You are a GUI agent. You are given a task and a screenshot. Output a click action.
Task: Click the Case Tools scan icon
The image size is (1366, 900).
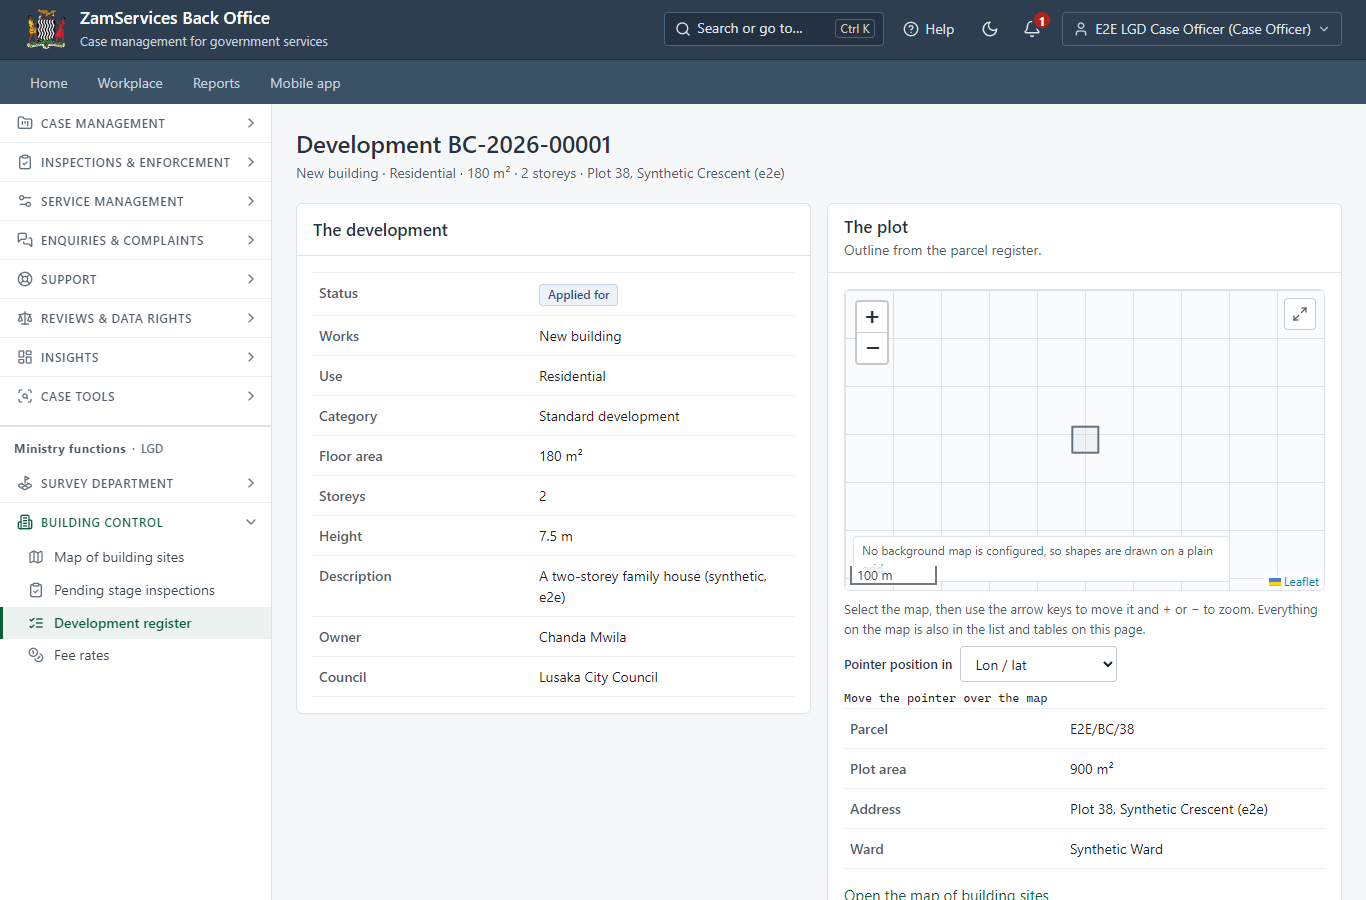(25, 396)
